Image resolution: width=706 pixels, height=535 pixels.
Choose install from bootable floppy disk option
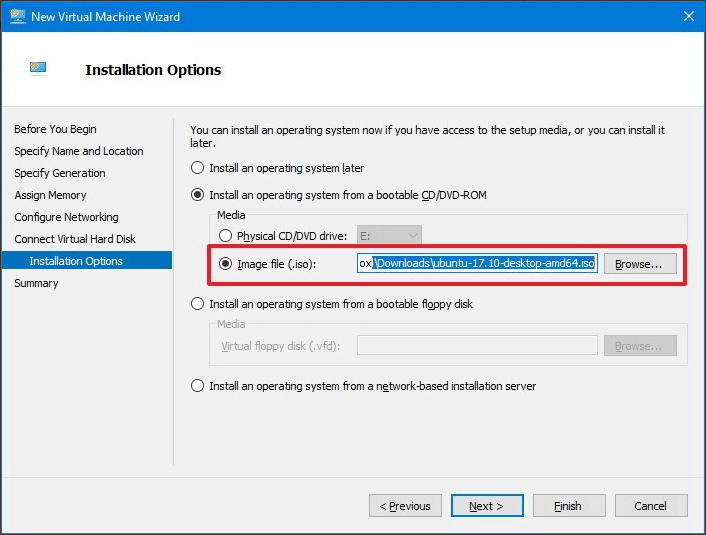point(198,304)
